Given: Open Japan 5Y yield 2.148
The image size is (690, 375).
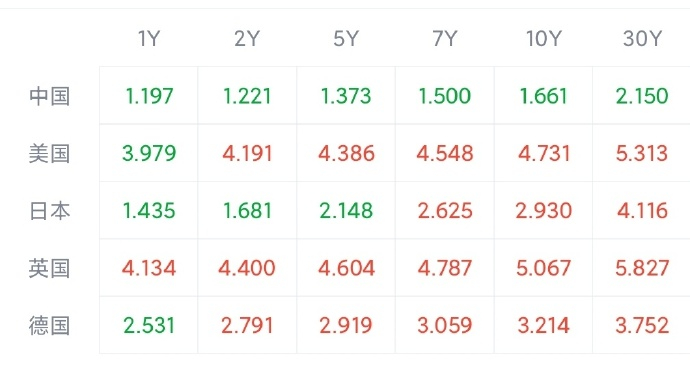Looking at the screenshot, I should 346,211.
